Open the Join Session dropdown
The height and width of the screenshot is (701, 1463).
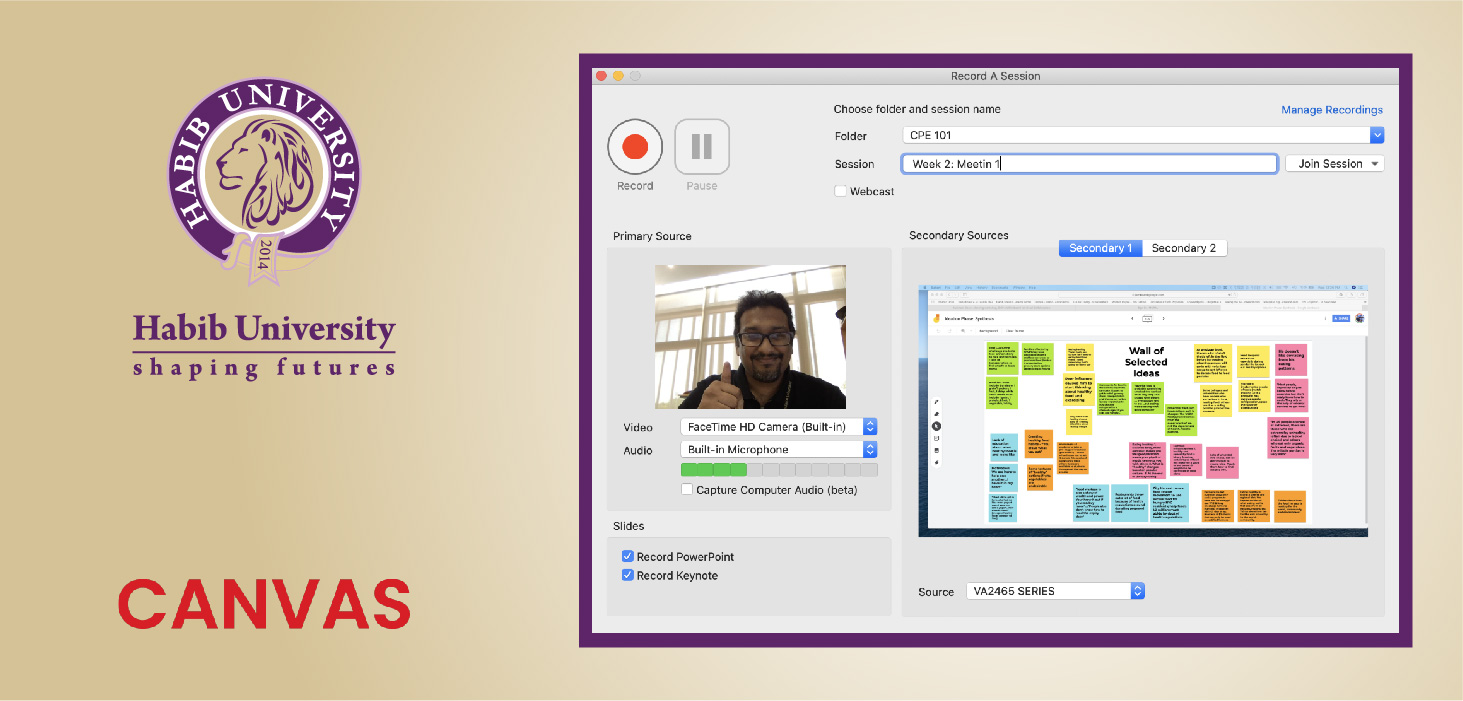pos(1335,164)
